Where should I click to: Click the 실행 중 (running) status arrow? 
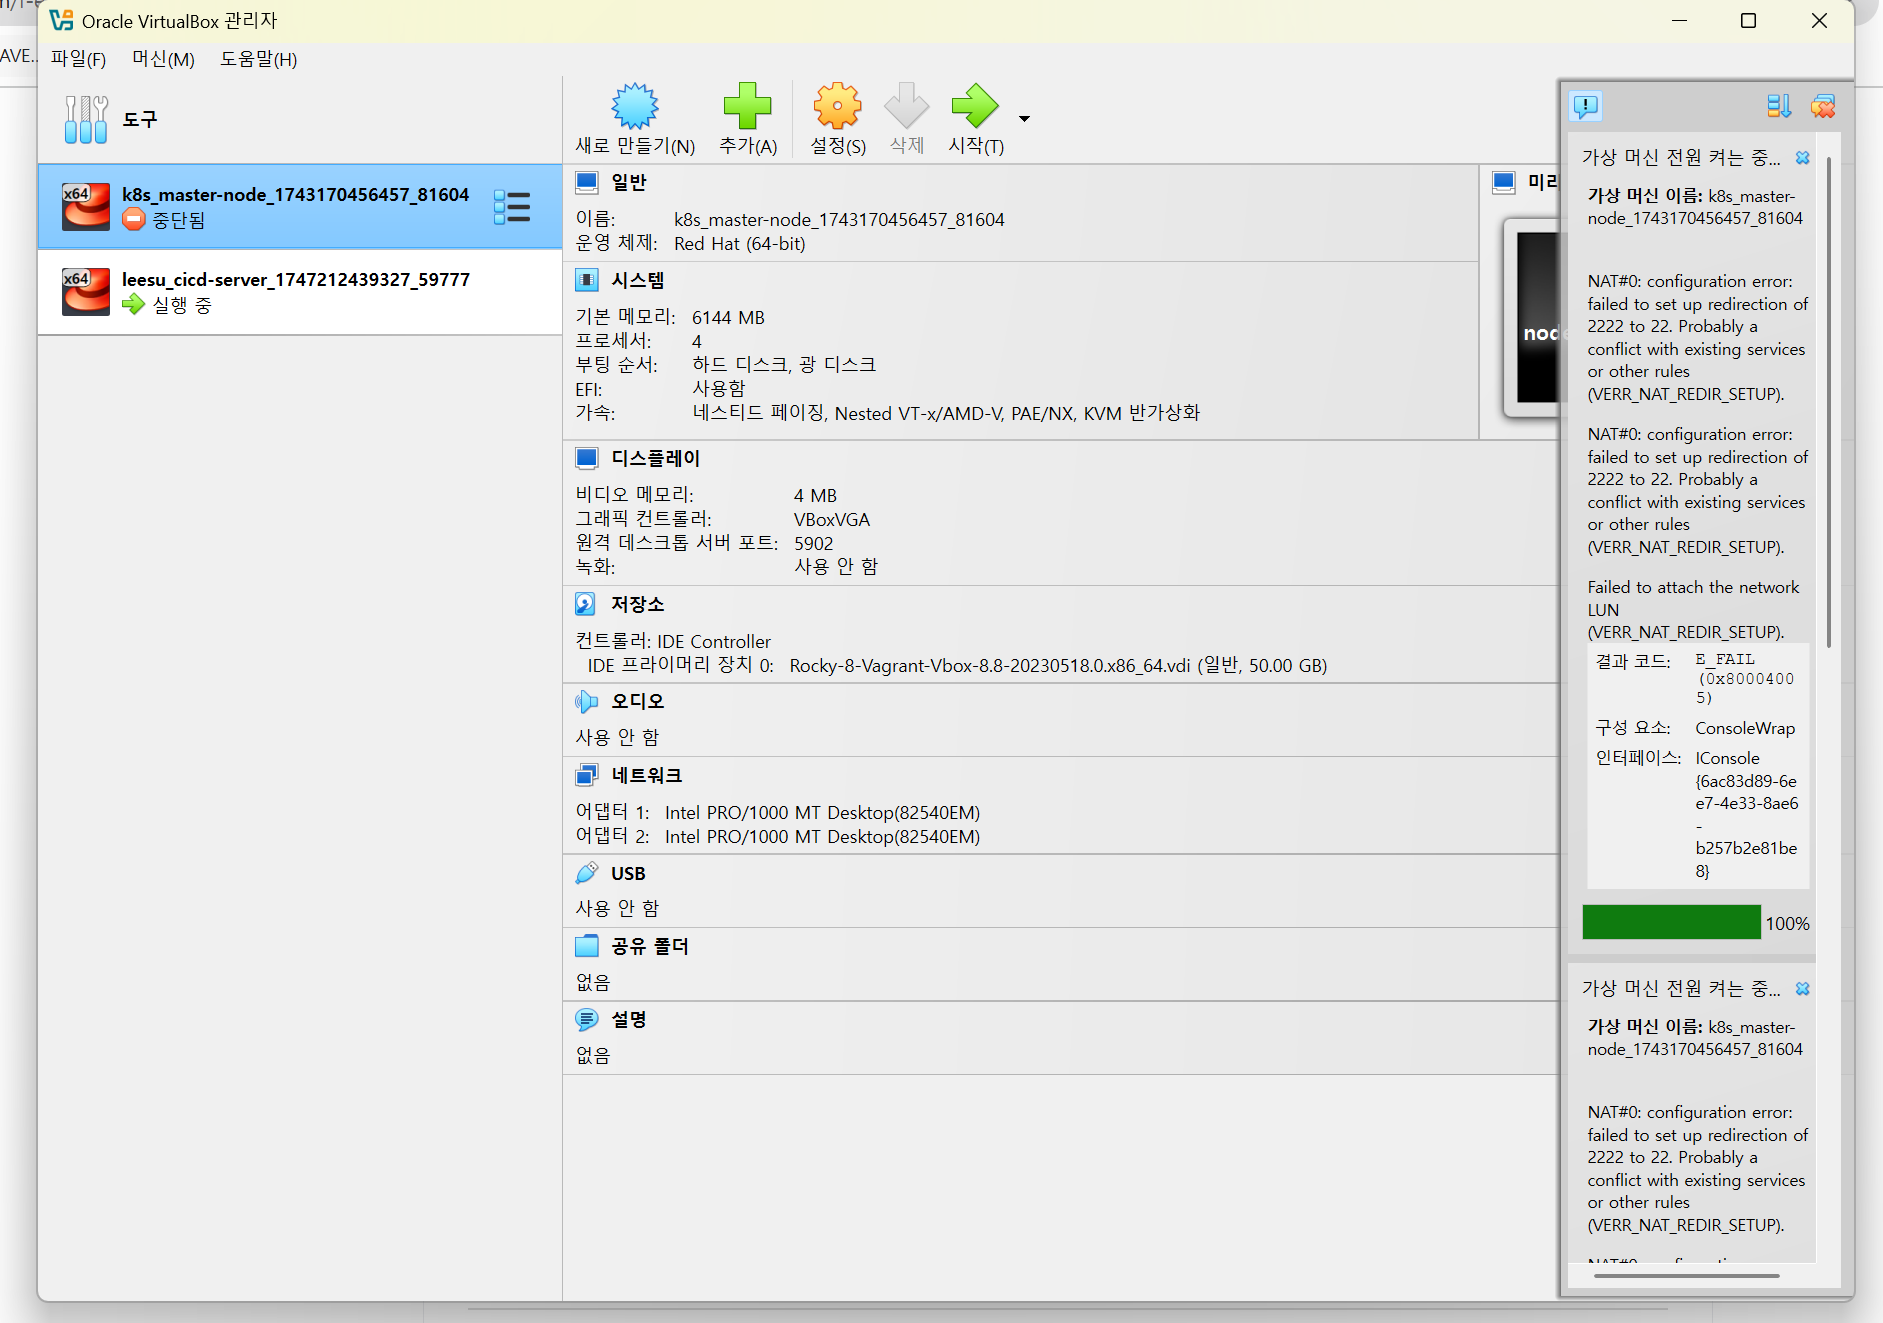(x=134, y=304)
